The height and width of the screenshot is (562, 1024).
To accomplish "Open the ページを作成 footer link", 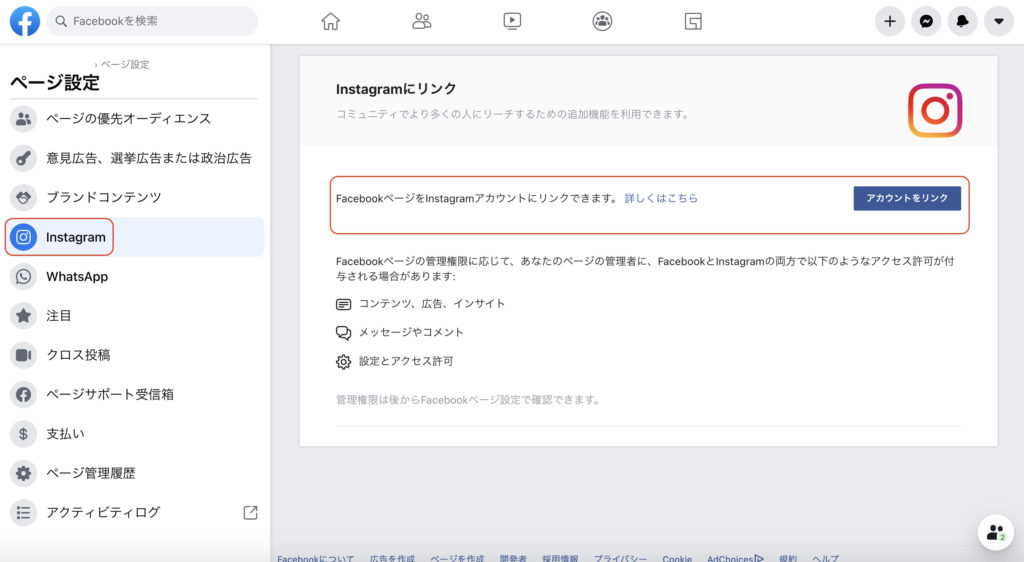I will point(457,558).
